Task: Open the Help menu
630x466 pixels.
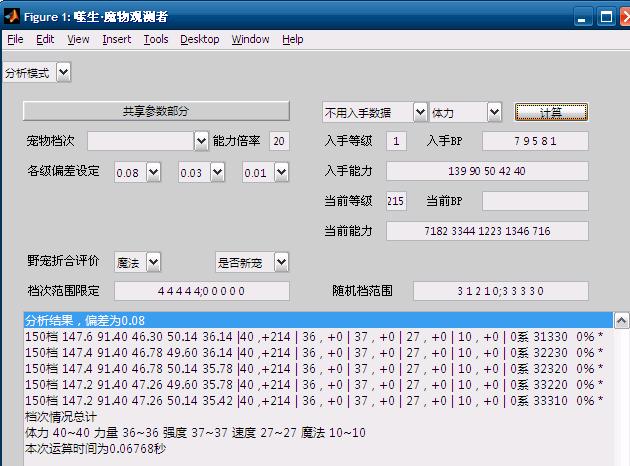Action: coord(292,39)
